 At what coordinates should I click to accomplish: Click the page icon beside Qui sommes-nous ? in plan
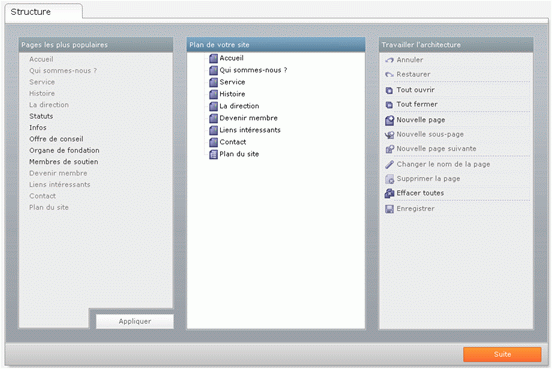tap(213, 70)
